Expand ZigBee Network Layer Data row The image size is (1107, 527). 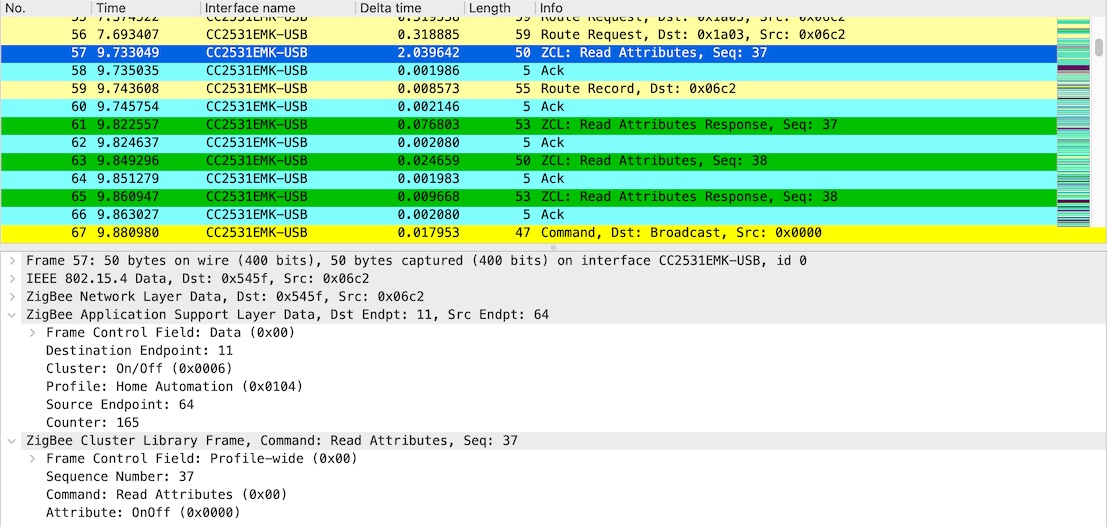(13, 297)
